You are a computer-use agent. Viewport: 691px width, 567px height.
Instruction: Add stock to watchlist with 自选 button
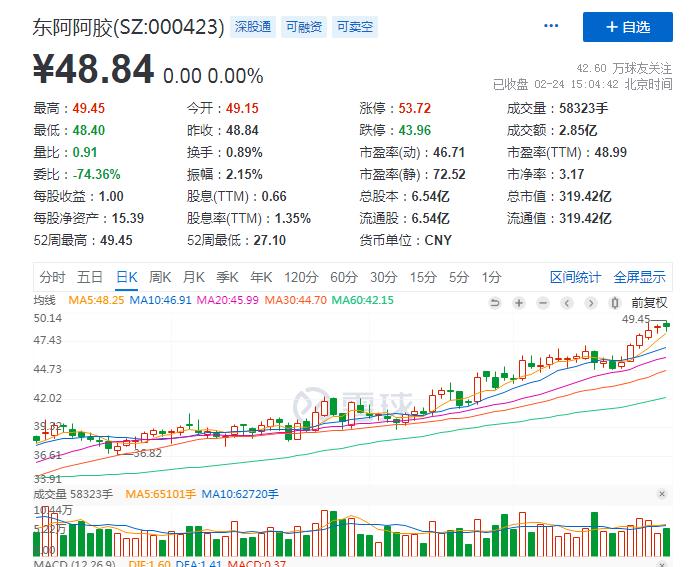pyautogui.click(x=628, y=27)
